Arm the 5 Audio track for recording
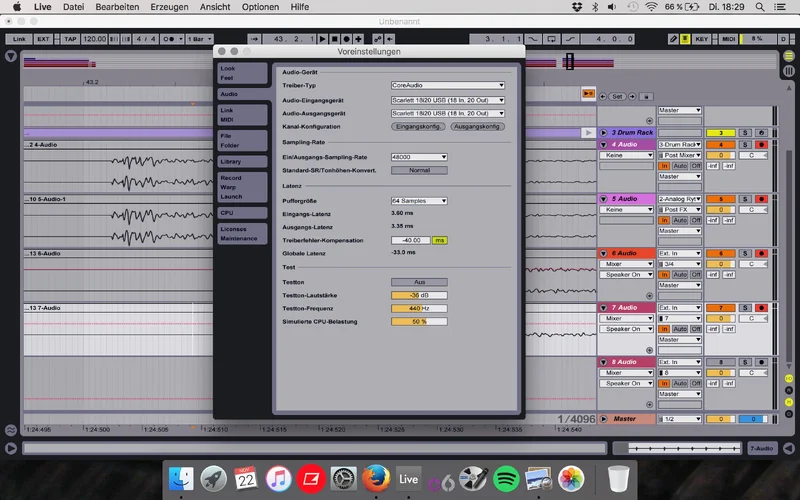Screen dimensions: 800x500 (x=761, y=199)
